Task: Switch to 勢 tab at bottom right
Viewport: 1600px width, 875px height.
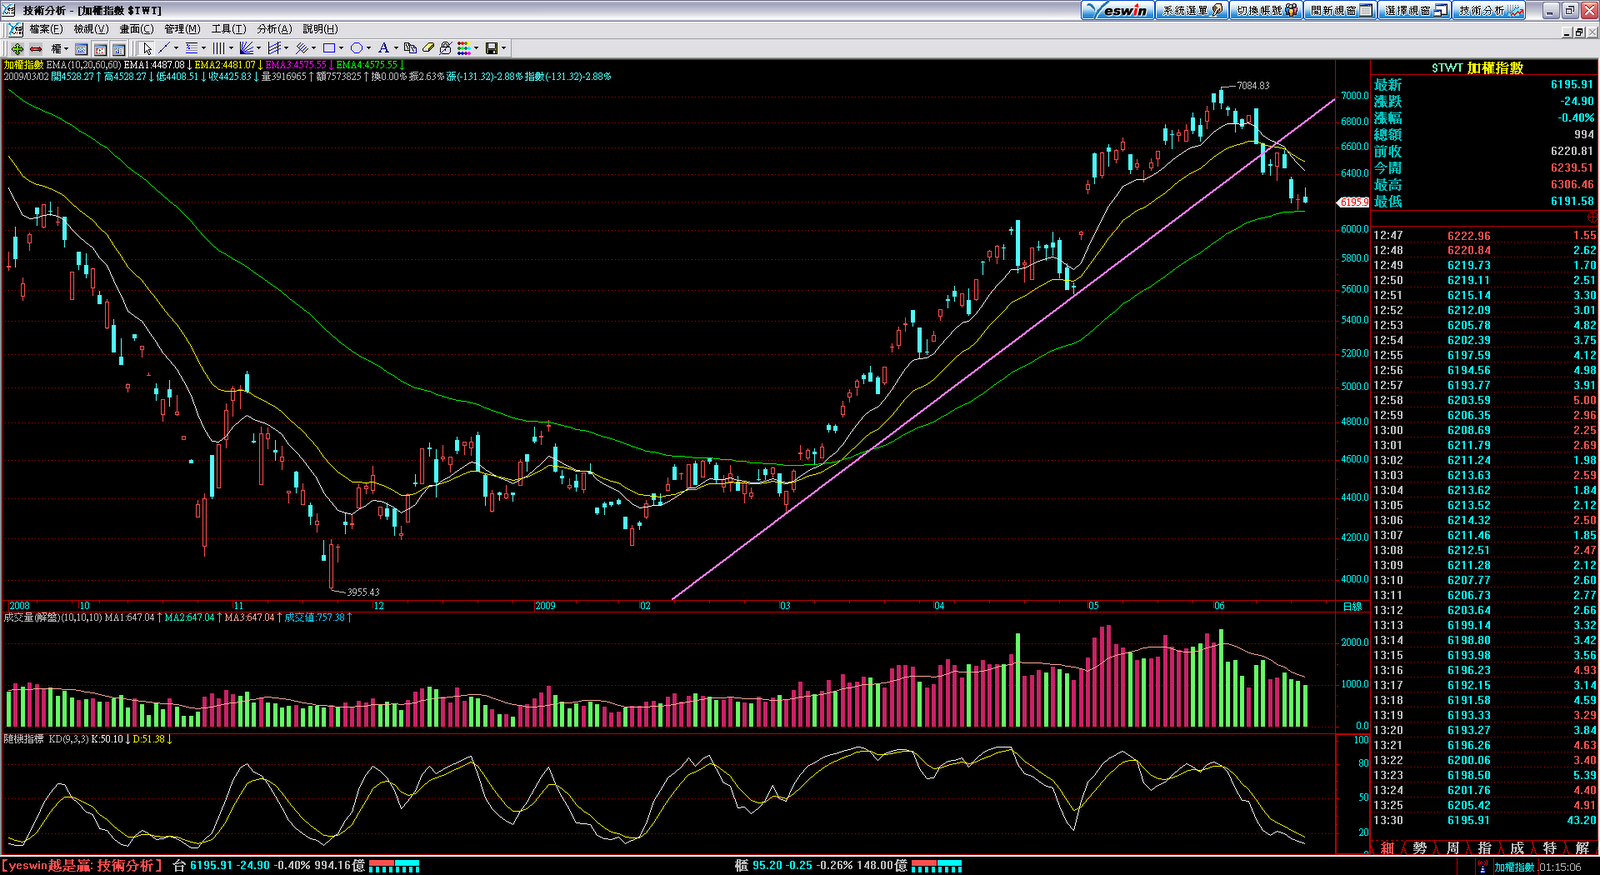Action: coord(1419,848)
